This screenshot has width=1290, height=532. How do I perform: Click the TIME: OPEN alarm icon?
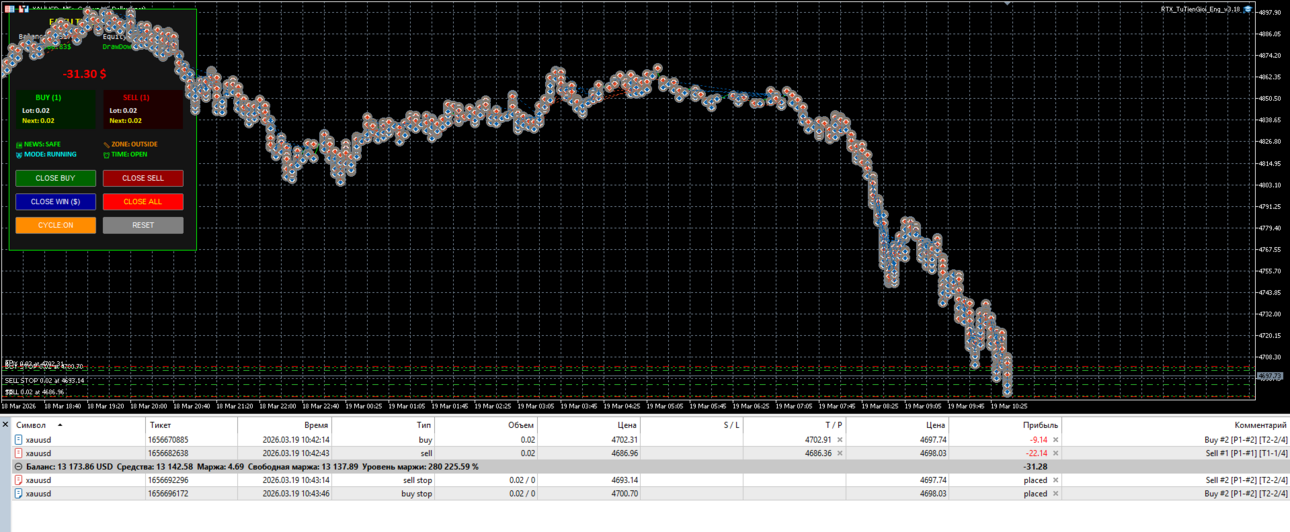click(107, 155)
